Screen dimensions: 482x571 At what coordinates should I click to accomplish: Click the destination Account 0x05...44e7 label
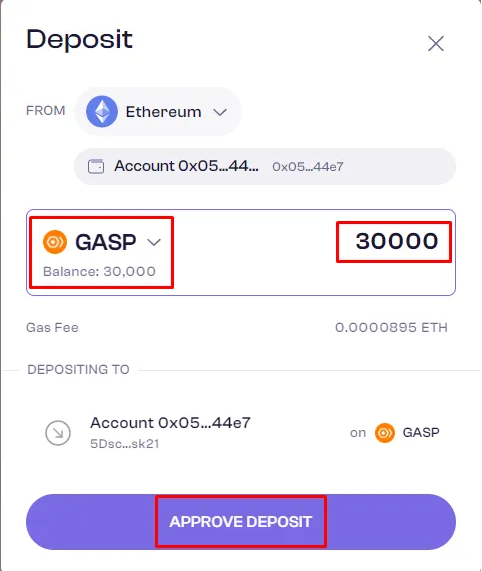click(x=170, y=423)
